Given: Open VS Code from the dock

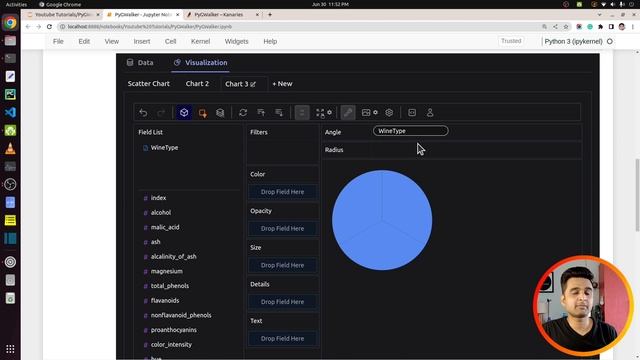Looking at the screenshot, I should click(10, 112).
